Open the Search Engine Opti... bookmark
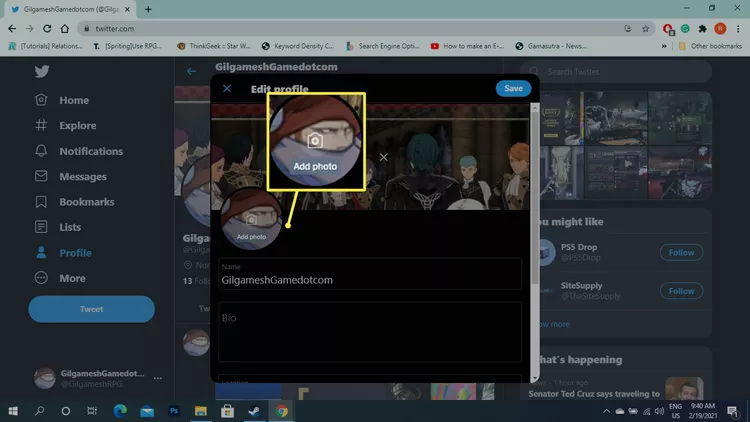This screenshot has width=750, height=422. click(x=383, y=46)
